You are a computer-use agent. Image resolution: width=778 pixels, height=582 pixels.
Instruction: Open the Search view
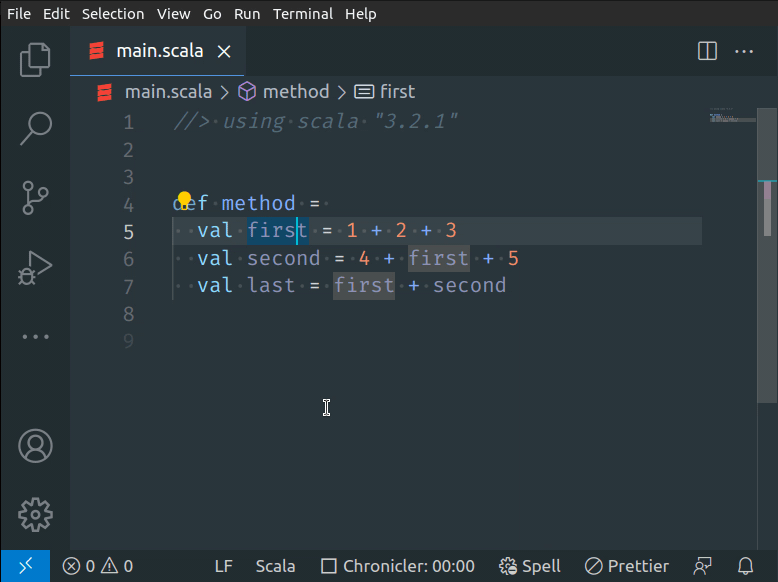click(x=35, y=128)
